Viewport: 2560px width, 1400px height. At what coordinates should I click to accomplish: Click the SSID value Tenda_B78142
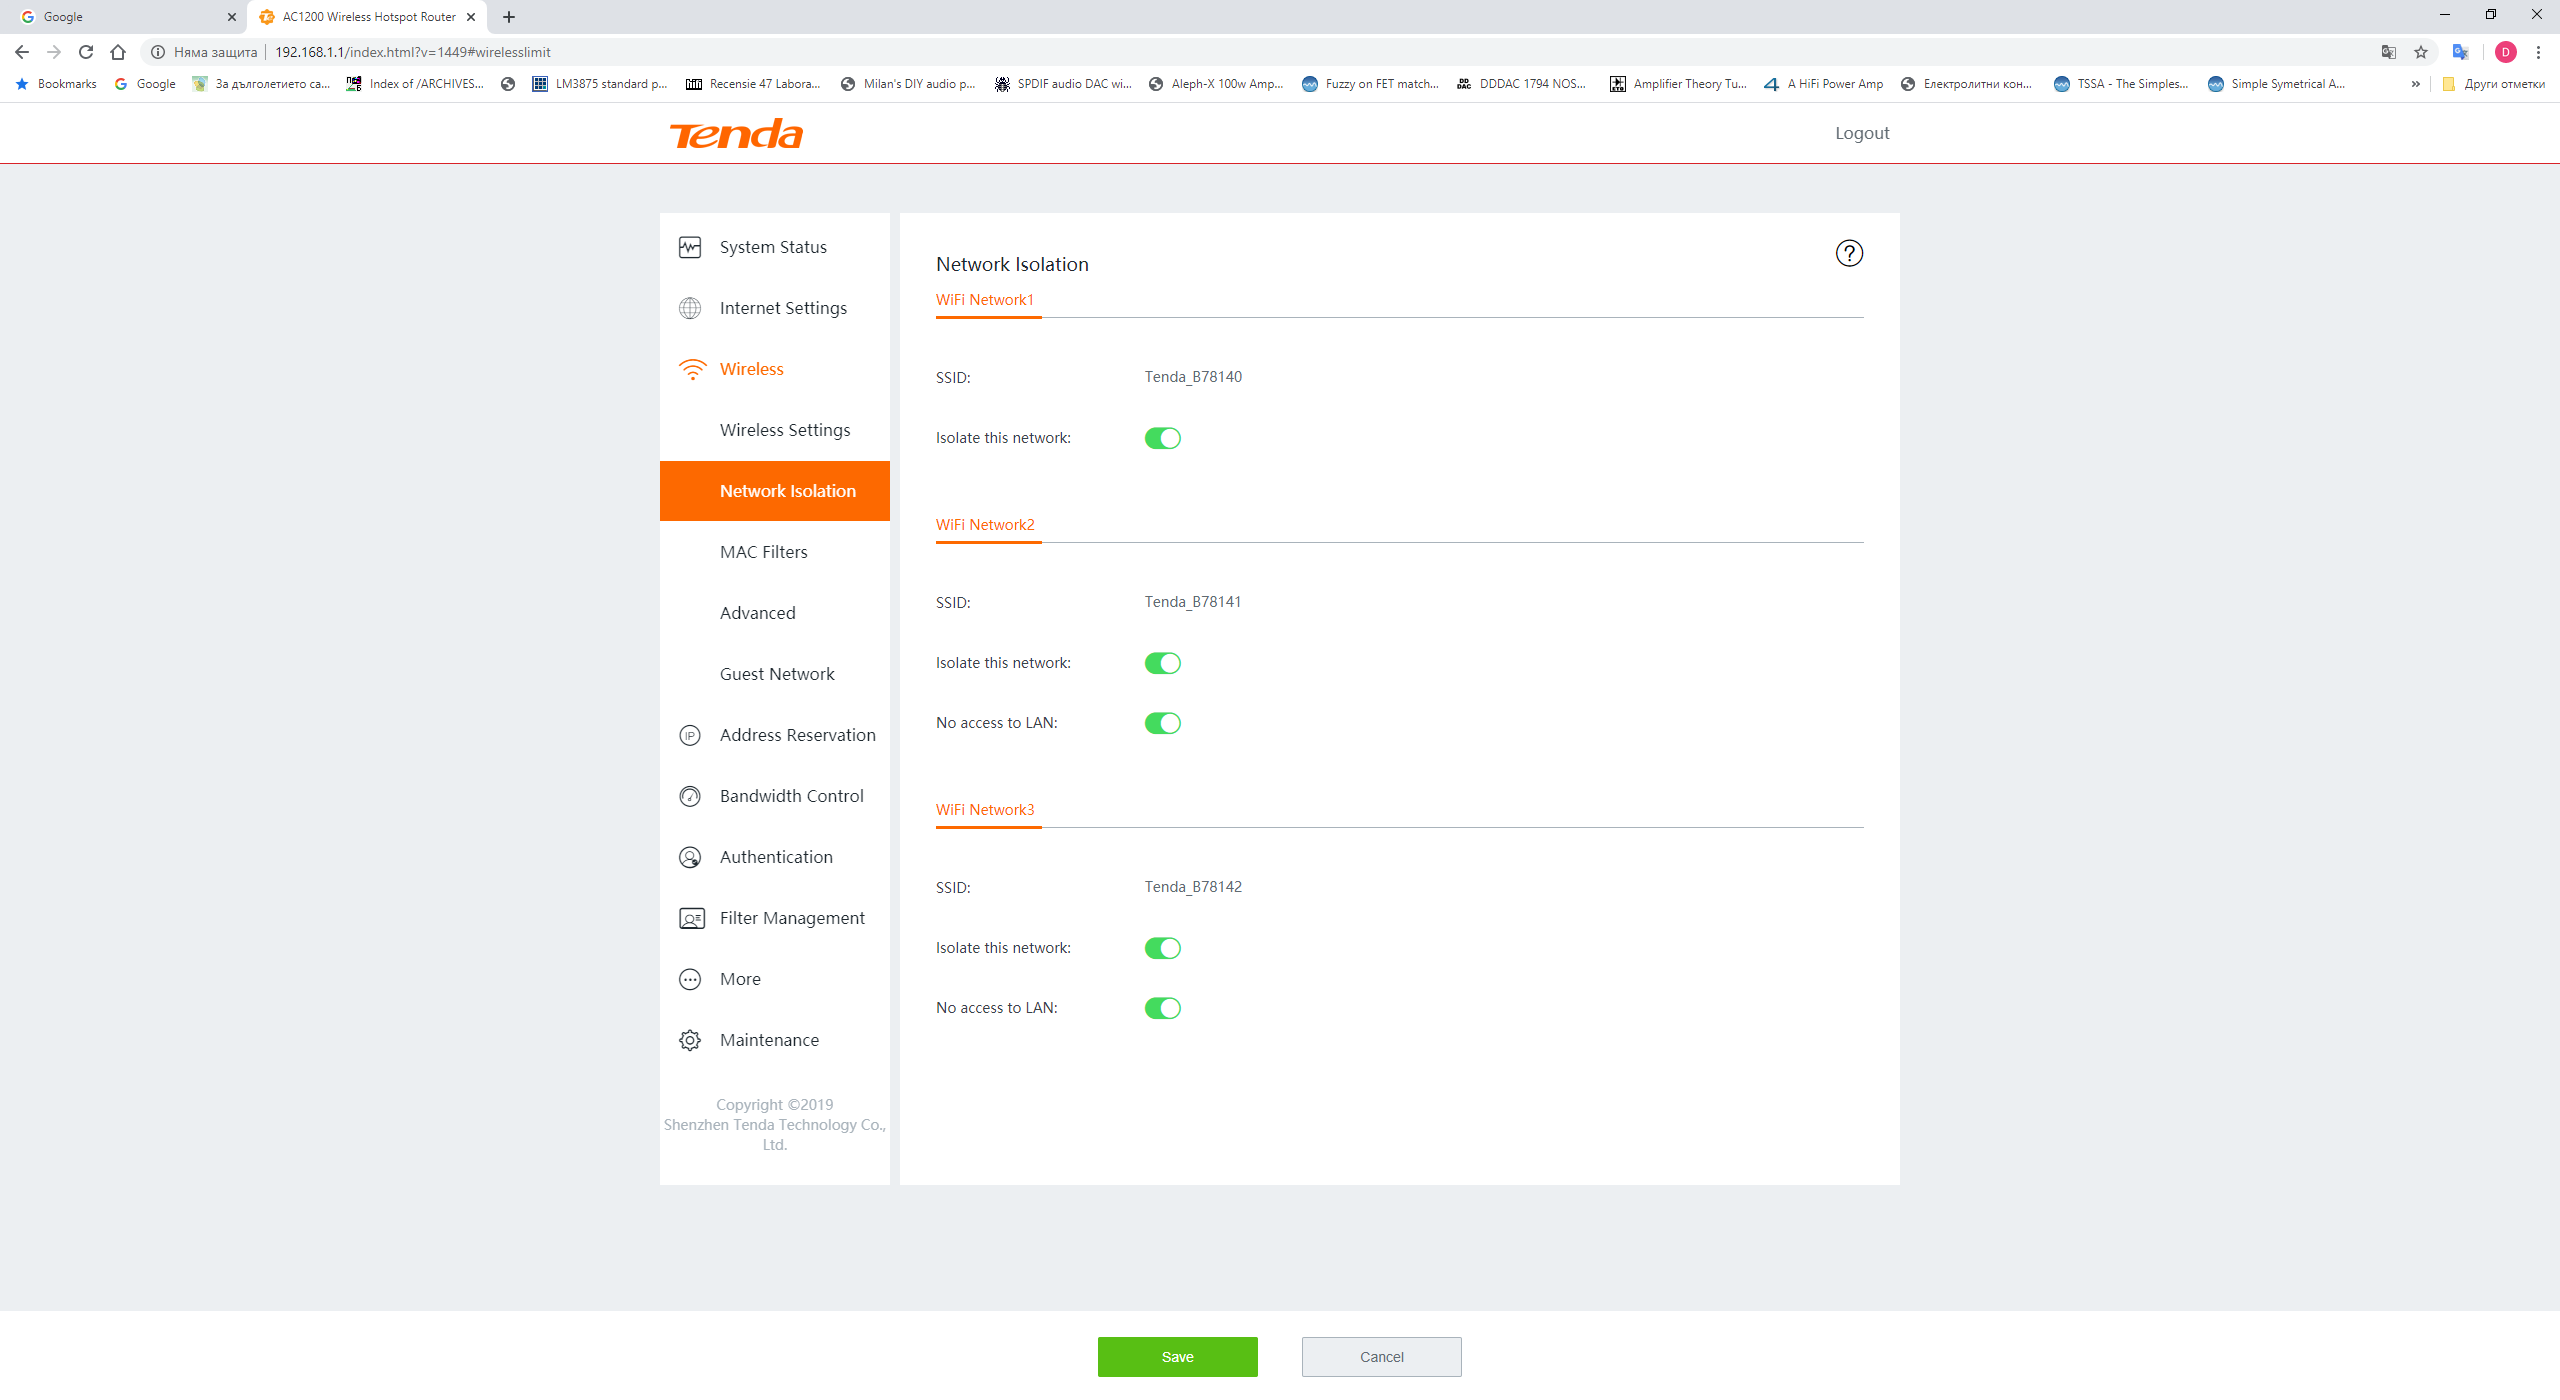1193,887
